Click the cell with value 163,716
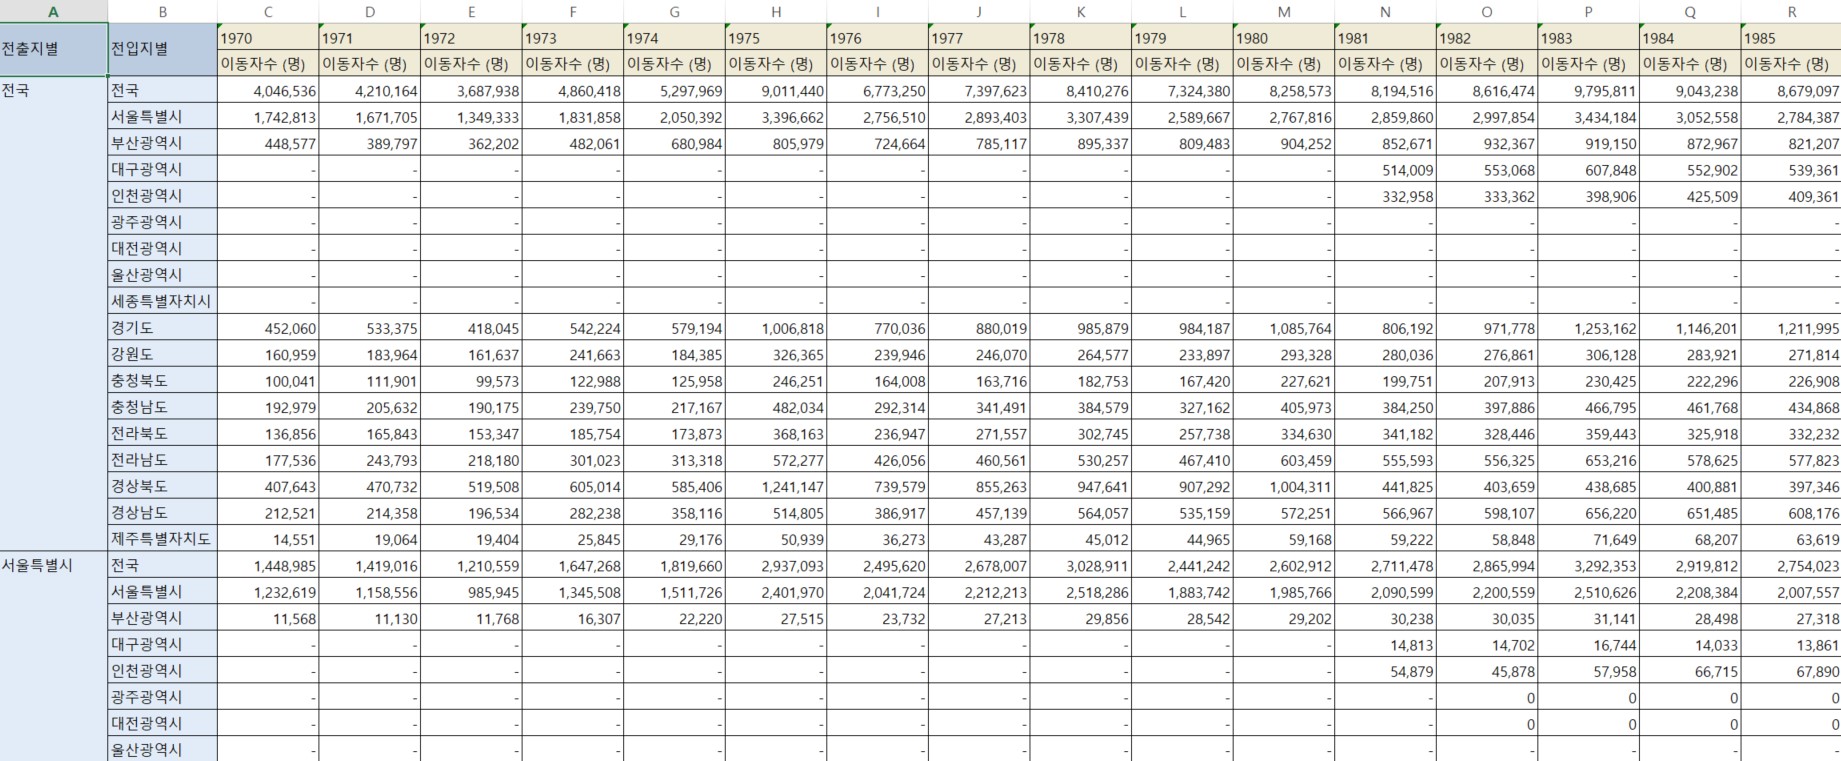 [x=979, y=381]
